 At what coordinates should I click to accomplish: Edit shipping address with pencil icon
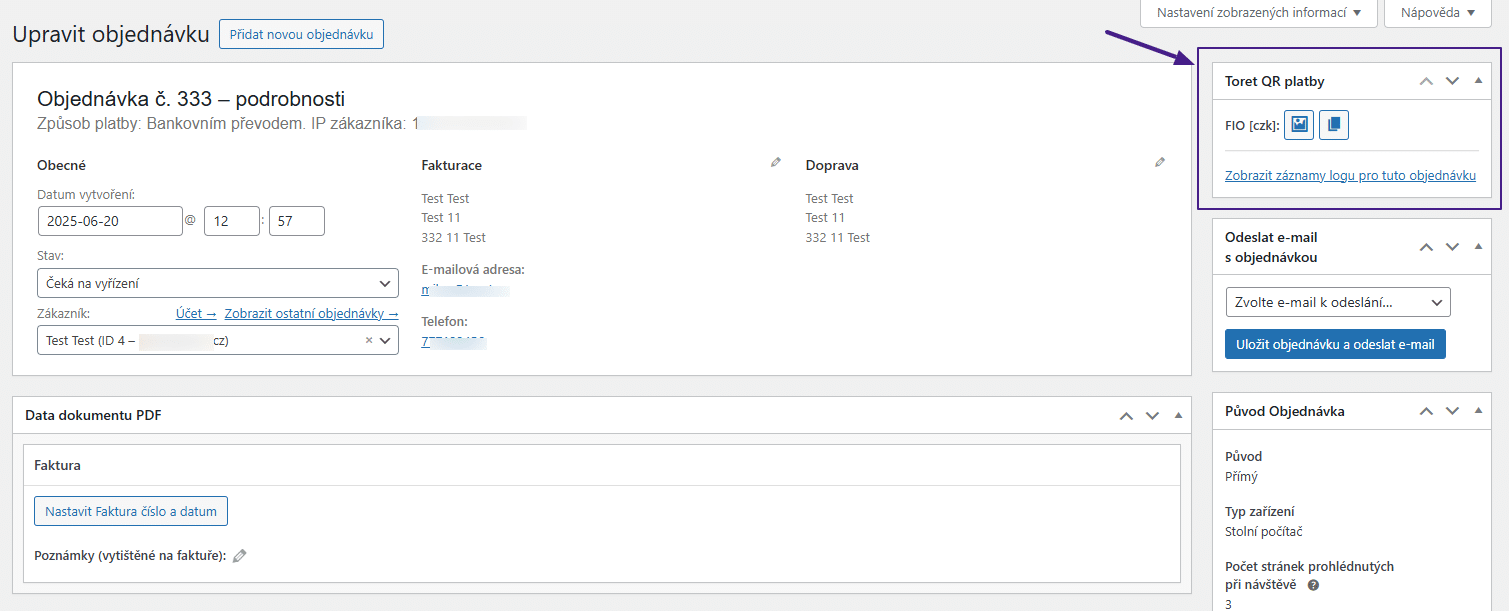click(1160, 162)
